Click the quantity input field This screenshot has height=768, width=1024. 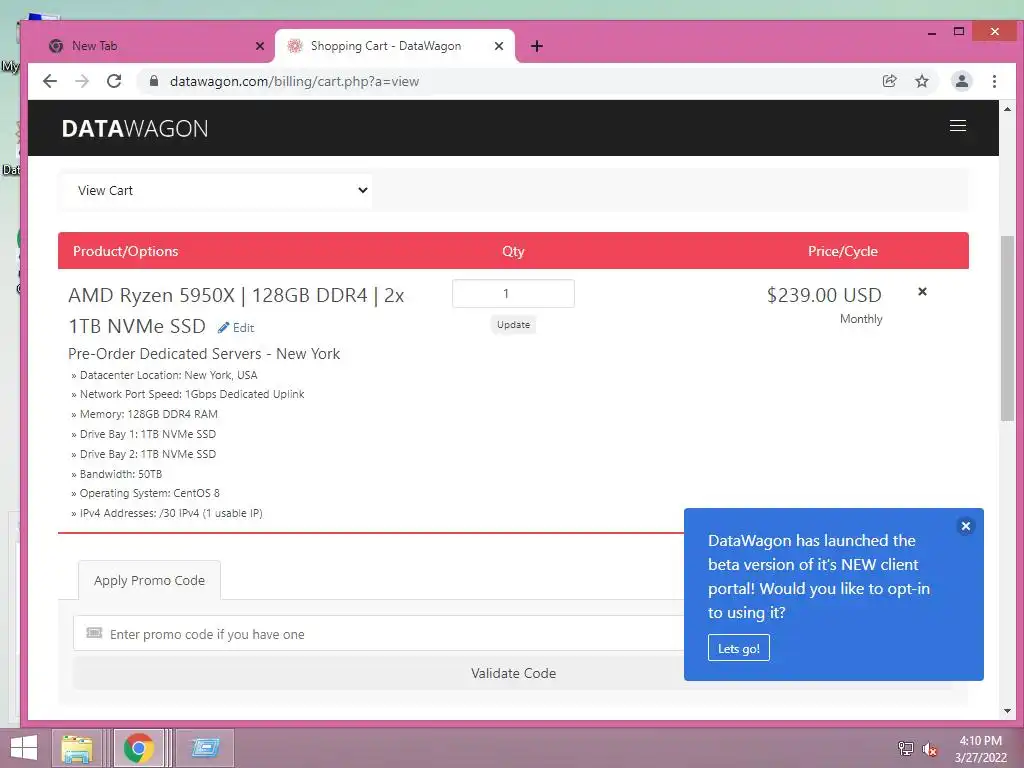[513, 294]
